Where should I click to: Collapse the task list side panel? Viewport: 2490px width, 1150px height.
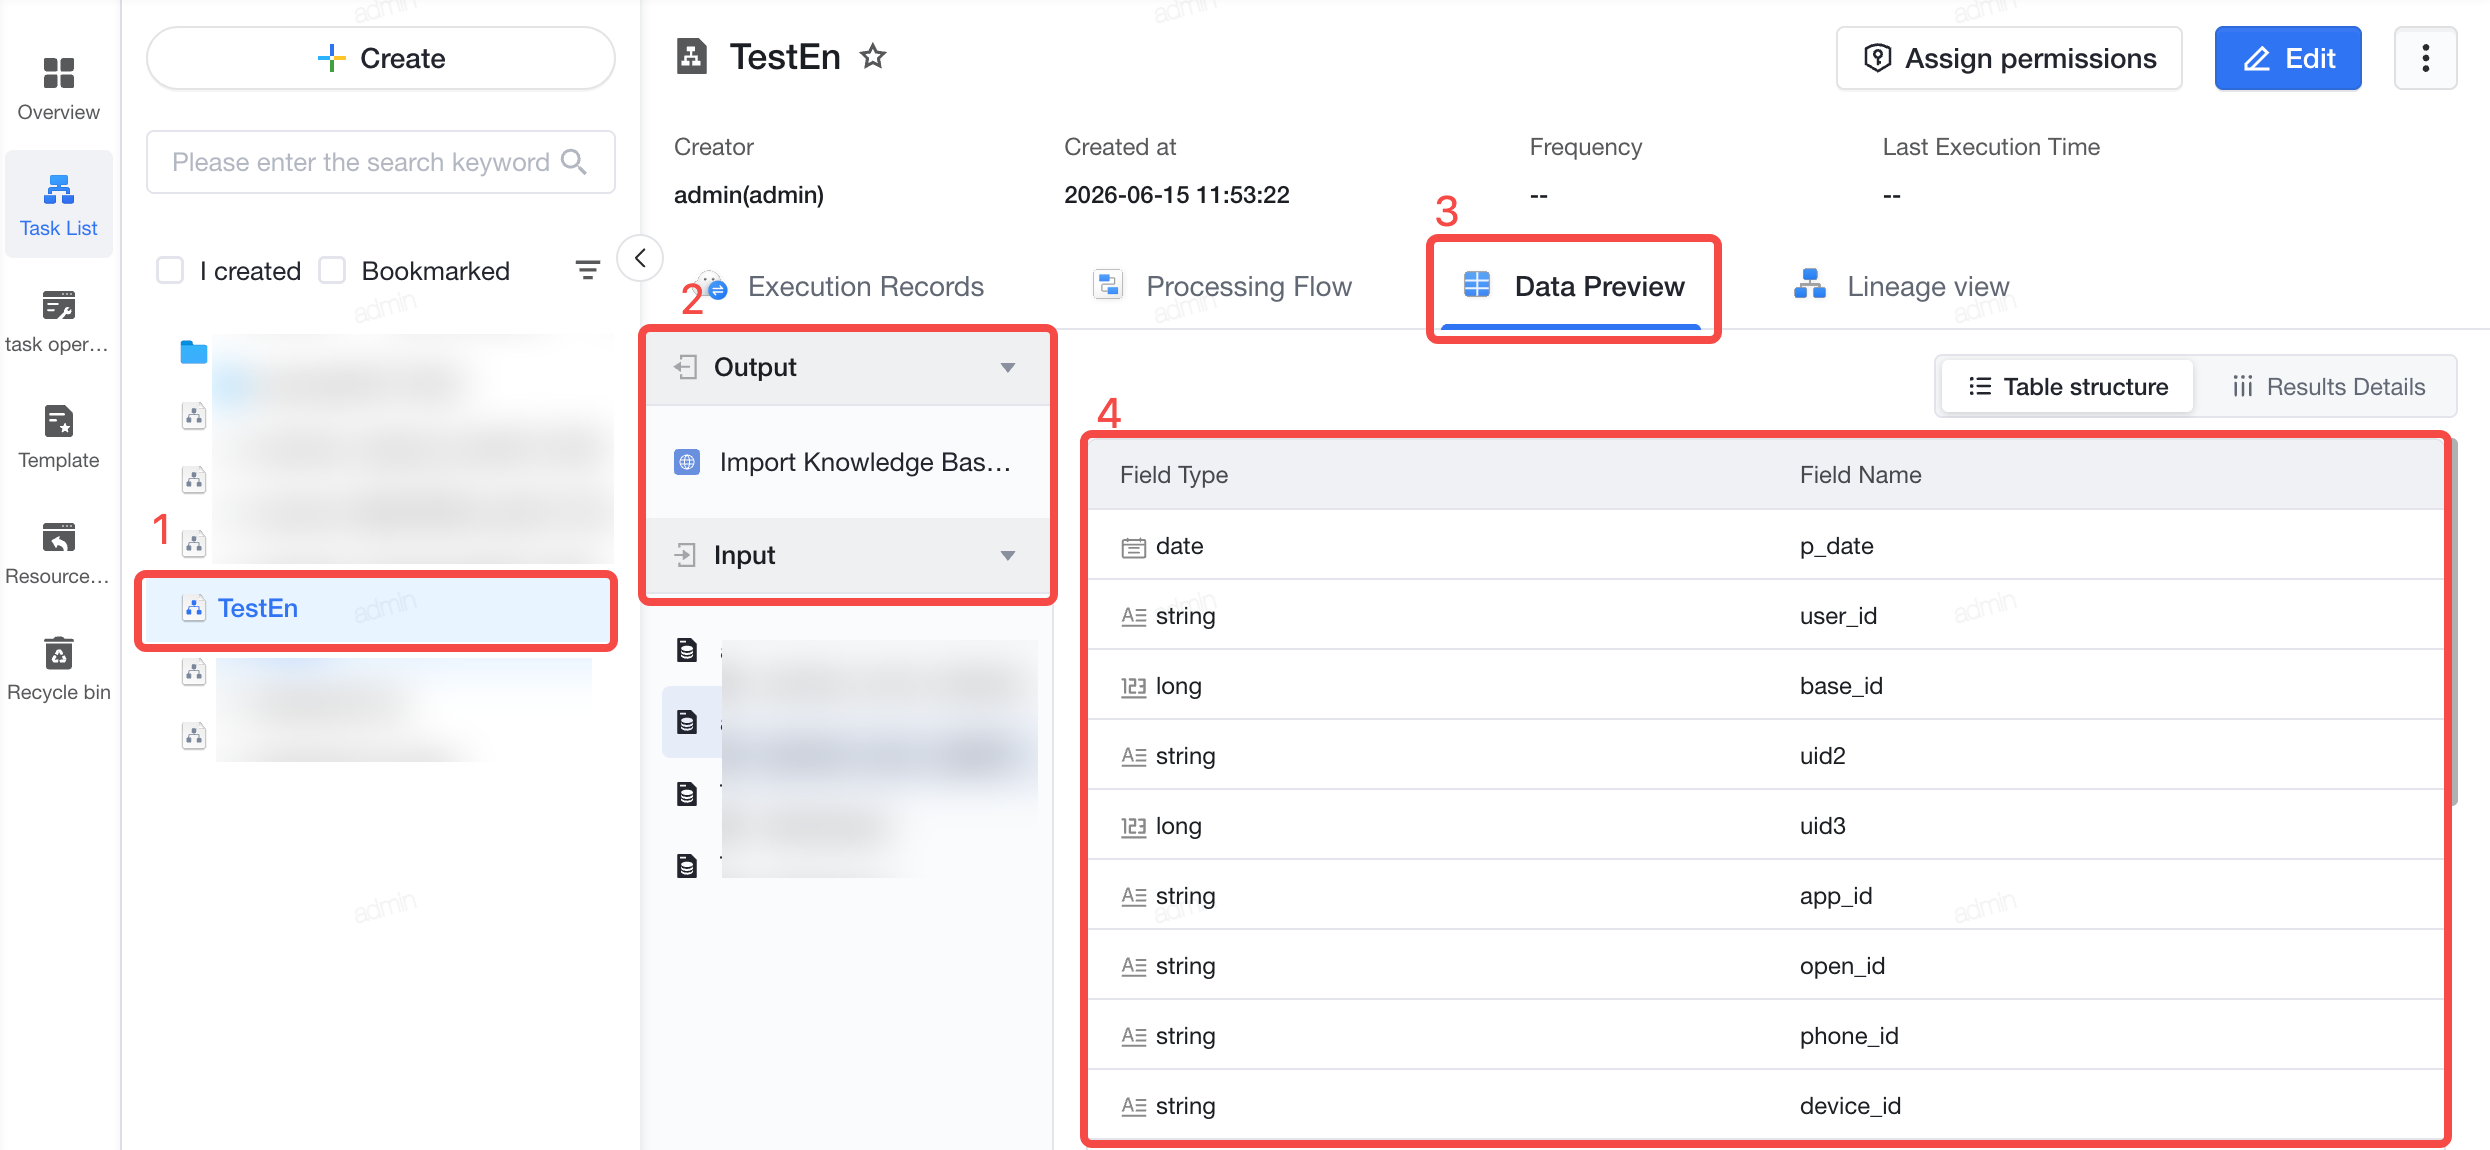click(640, 258)
